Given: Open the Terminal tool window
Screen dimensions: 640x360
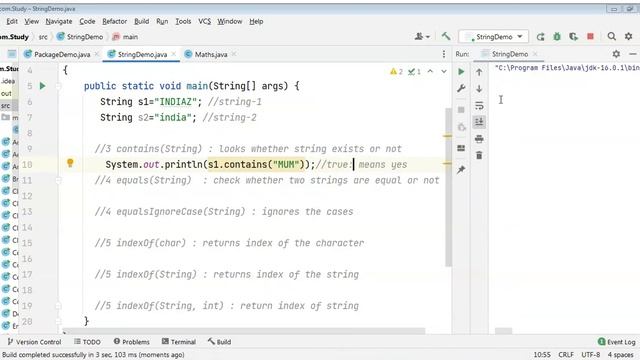Looking at the screenshot, I should [x=179, y=342].
